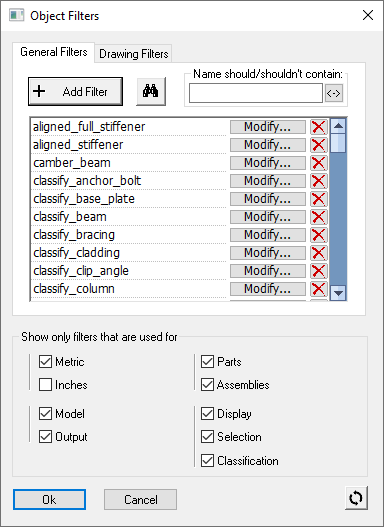Screen dimensions: 384x527
Task: Open Modify for classify_base_plate filter
Action: tap(268, 199)
